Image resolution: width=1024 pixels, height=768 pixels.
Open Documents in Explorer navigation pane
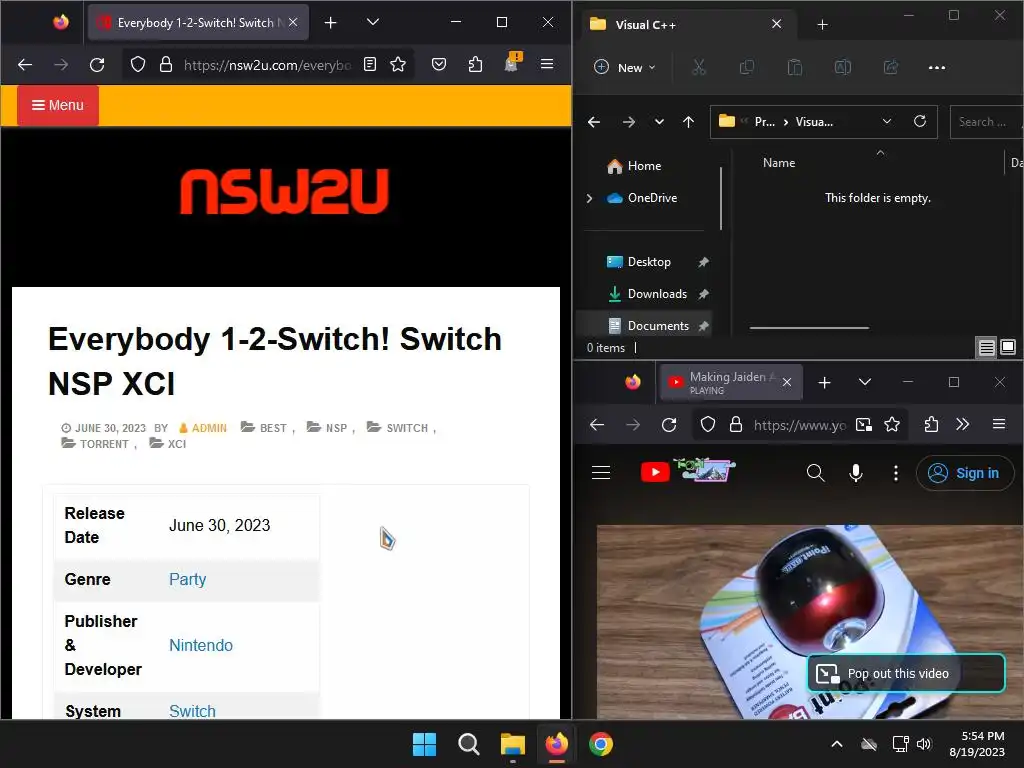coord(658,325)
